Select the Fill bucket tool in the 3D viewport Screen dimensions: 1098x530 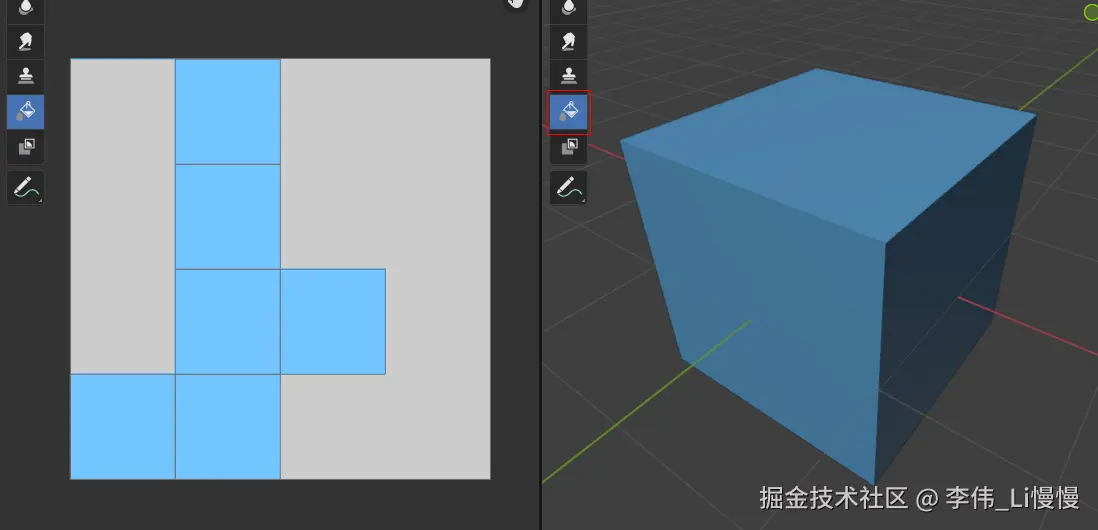(569, 112)
